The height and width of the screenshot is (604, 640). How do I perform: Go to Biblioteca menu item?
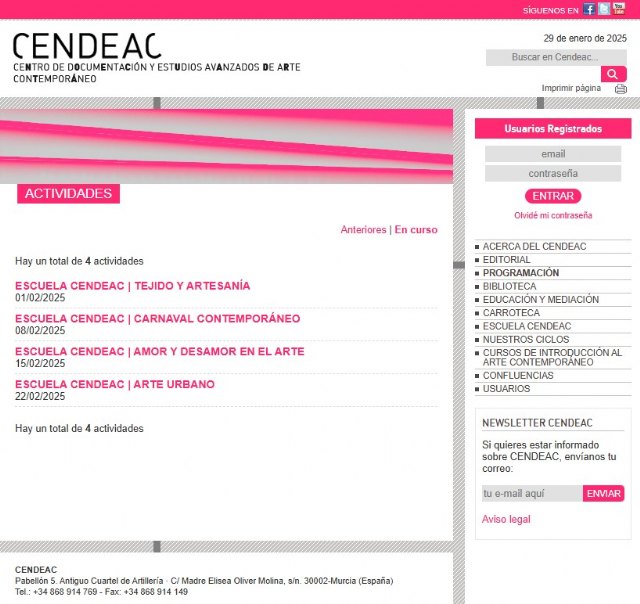[x=509, y=286]
